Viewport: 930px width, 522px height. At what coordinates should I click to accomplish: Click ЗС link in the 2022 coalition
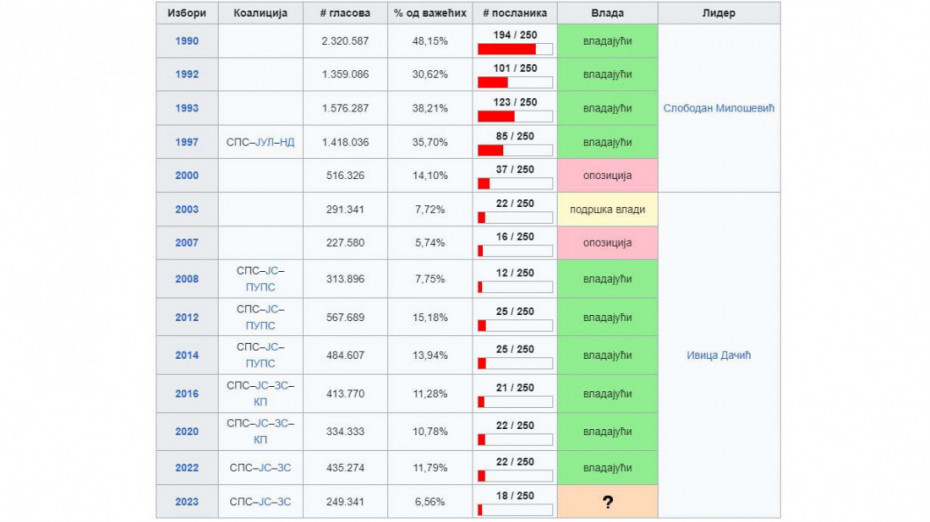click(284, 467)
